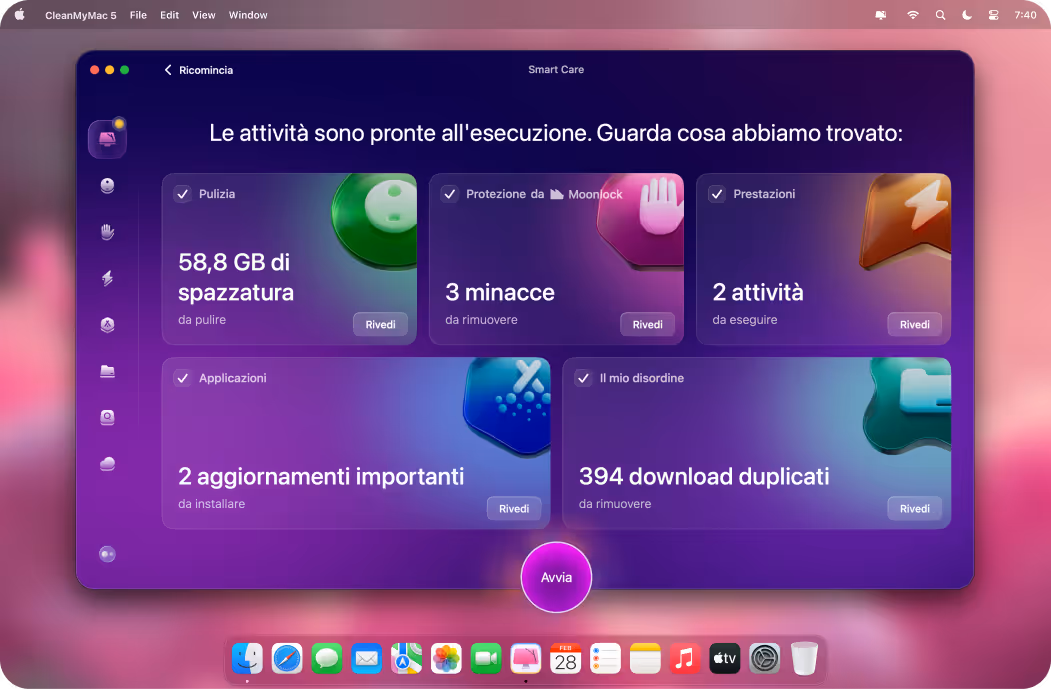Uncheck the Pulizia checkbox
The image size is (1051, 689).
pos(182,194)
